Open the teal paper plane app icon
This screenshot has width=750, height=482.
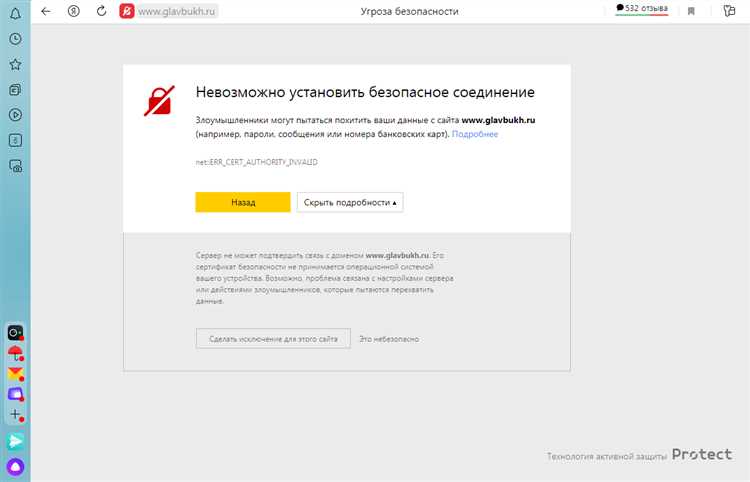pyautogui.click(x=15, y=441)
